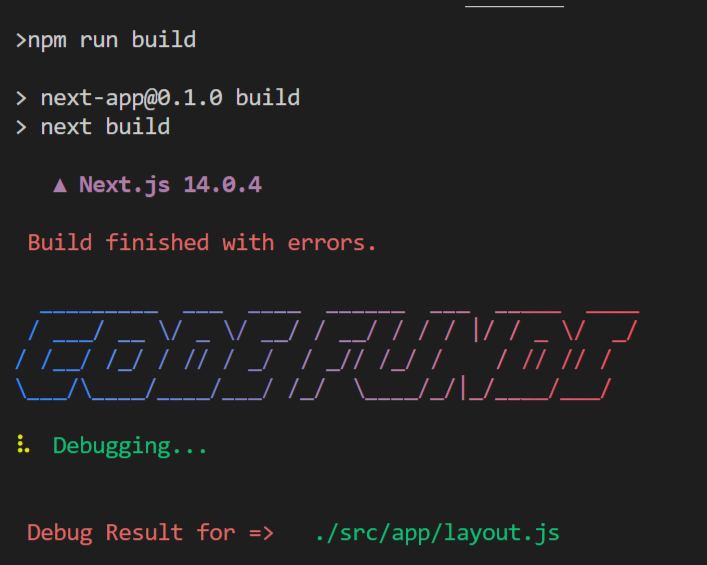The height and width of the screenshot is (565, 707).
Task: Click the green 'Debugging...' status text
Action: 130,446
